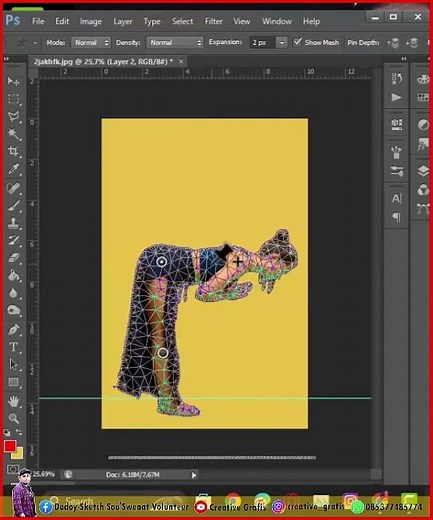433x520 pixels.
Task: Open the Character panel icon
Action: tap(396, 198)
